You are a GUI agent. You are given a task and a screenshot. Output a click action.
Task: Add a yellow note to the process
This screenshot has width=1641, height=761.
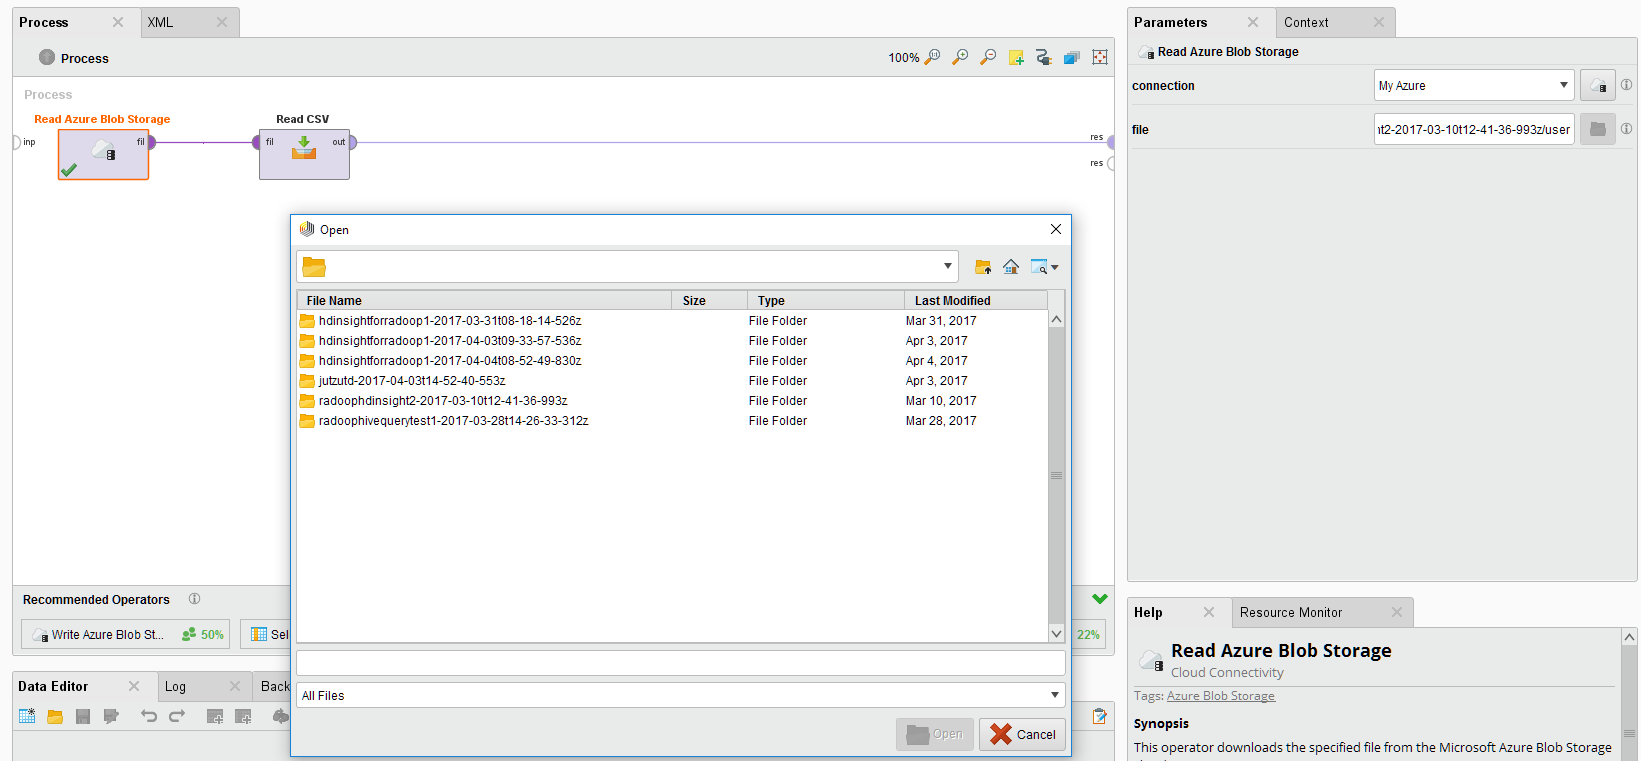pos(1016,58)
